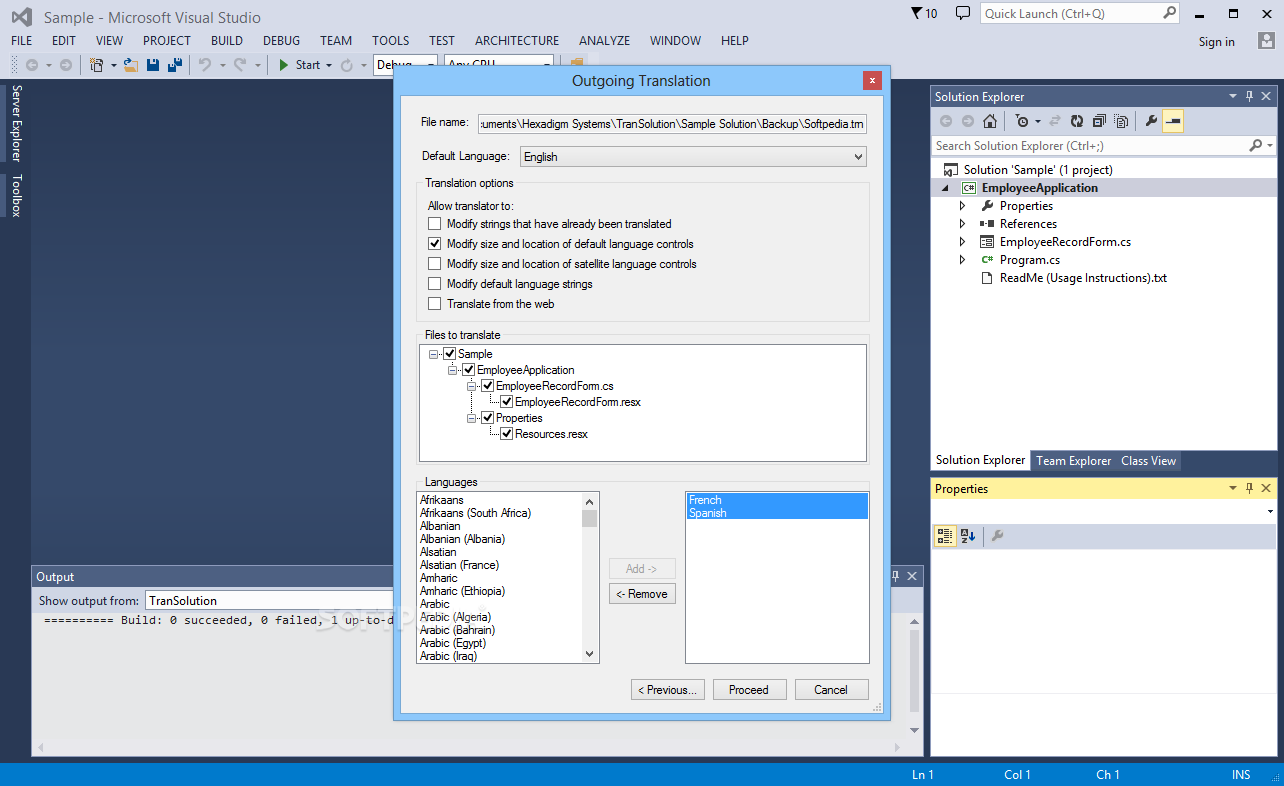This screenshot has width=1284, height=786.
Task: Uncheck EmployeeRecordForm.resx checkbox
Action: [x=506, y=402]
